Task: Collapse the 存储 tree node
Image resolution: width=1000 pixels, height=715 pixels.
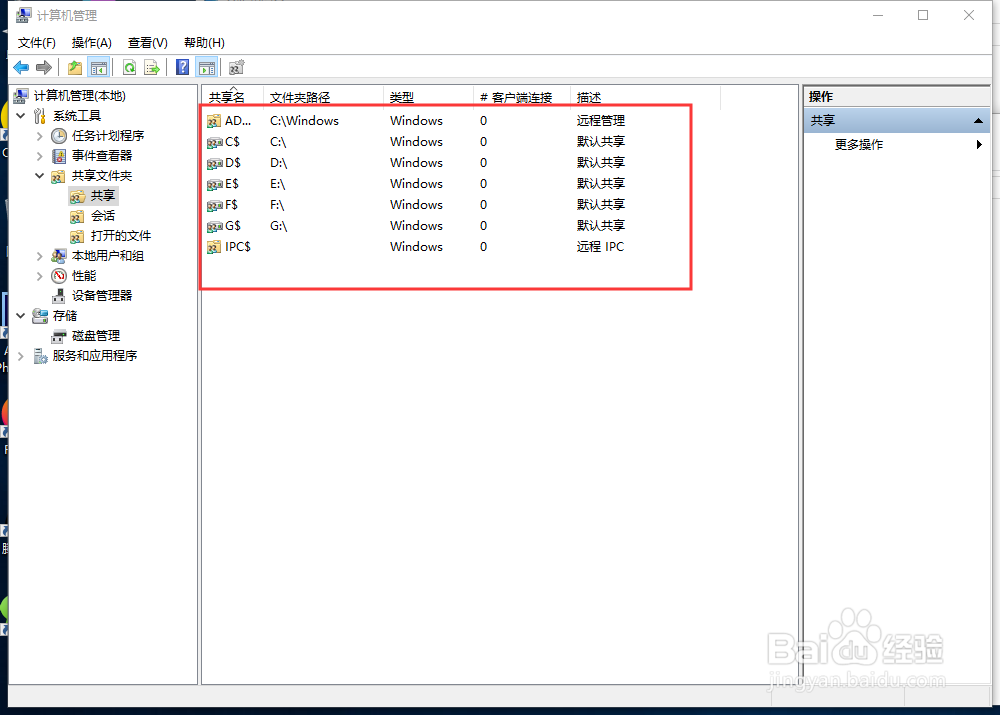Action: click(20, 316)
